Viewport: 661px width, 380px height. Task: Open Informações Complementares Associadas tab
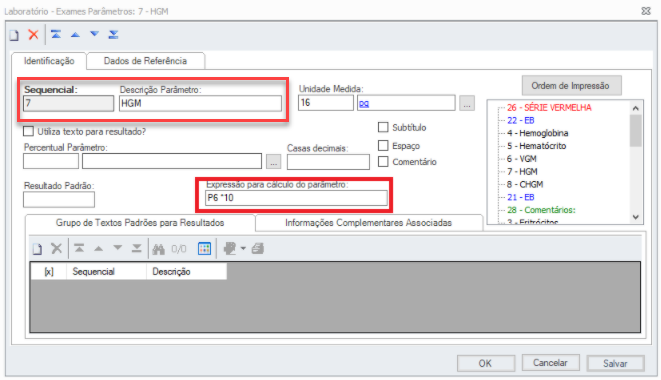point(368,223)
